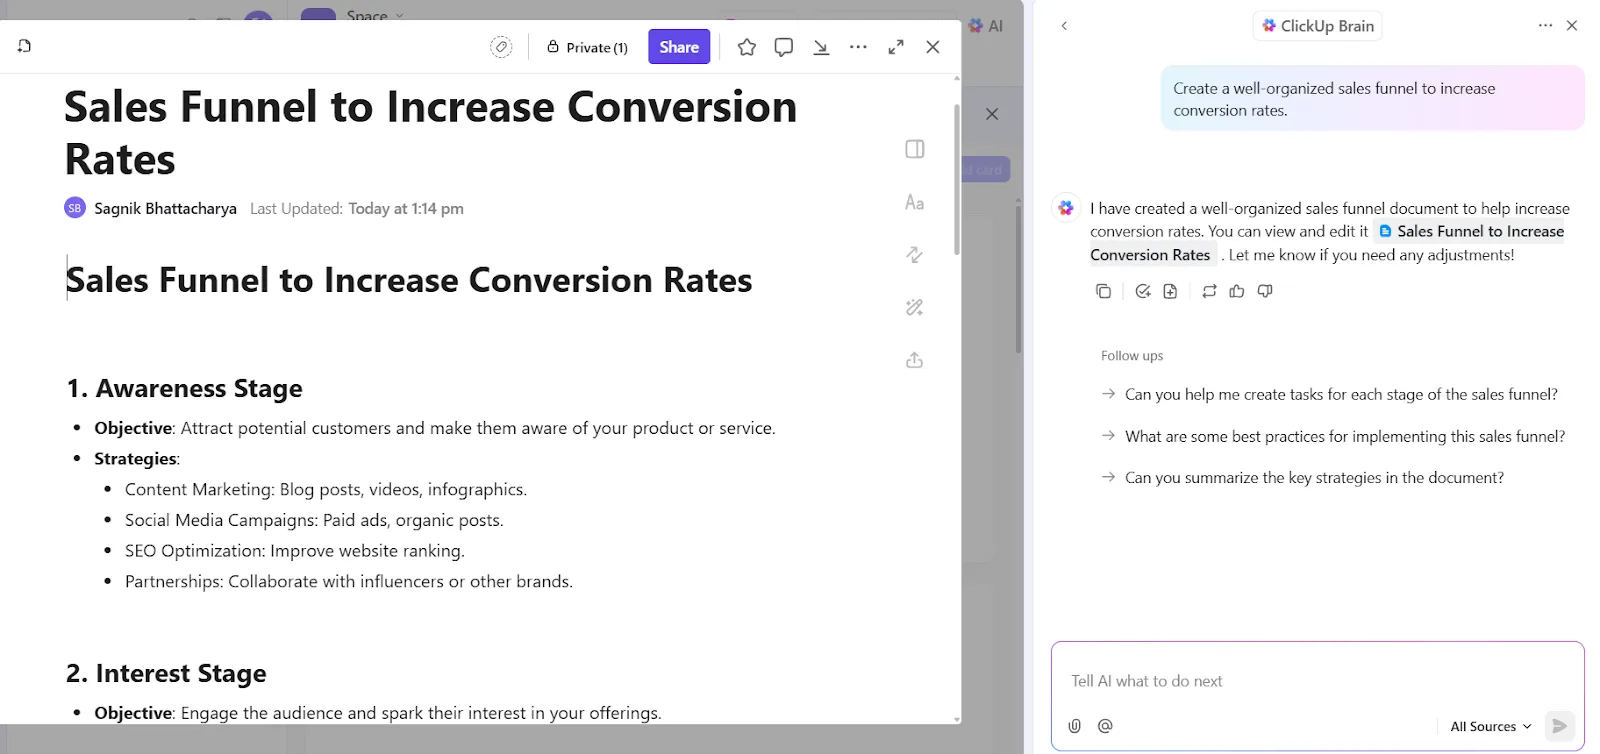
Task: Open document comments via speech bubble icon
Action: click(784, 47)
